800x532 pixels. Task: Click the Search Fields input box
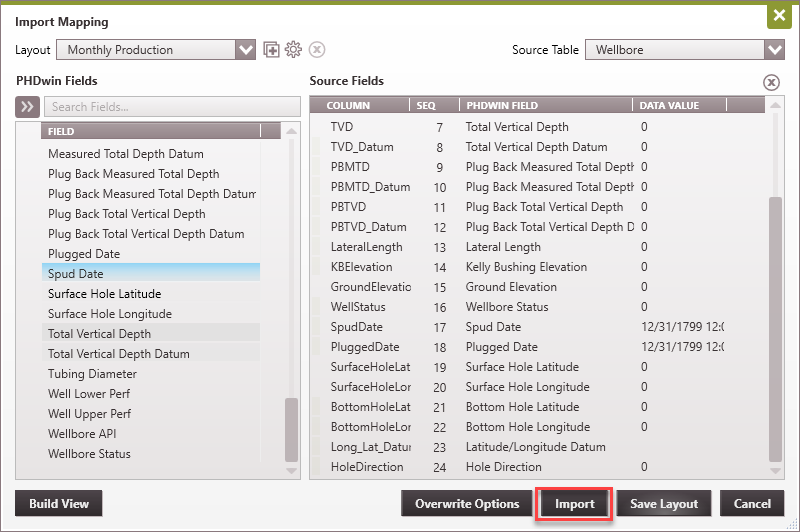pyautogui.click(x=172, y=107)
